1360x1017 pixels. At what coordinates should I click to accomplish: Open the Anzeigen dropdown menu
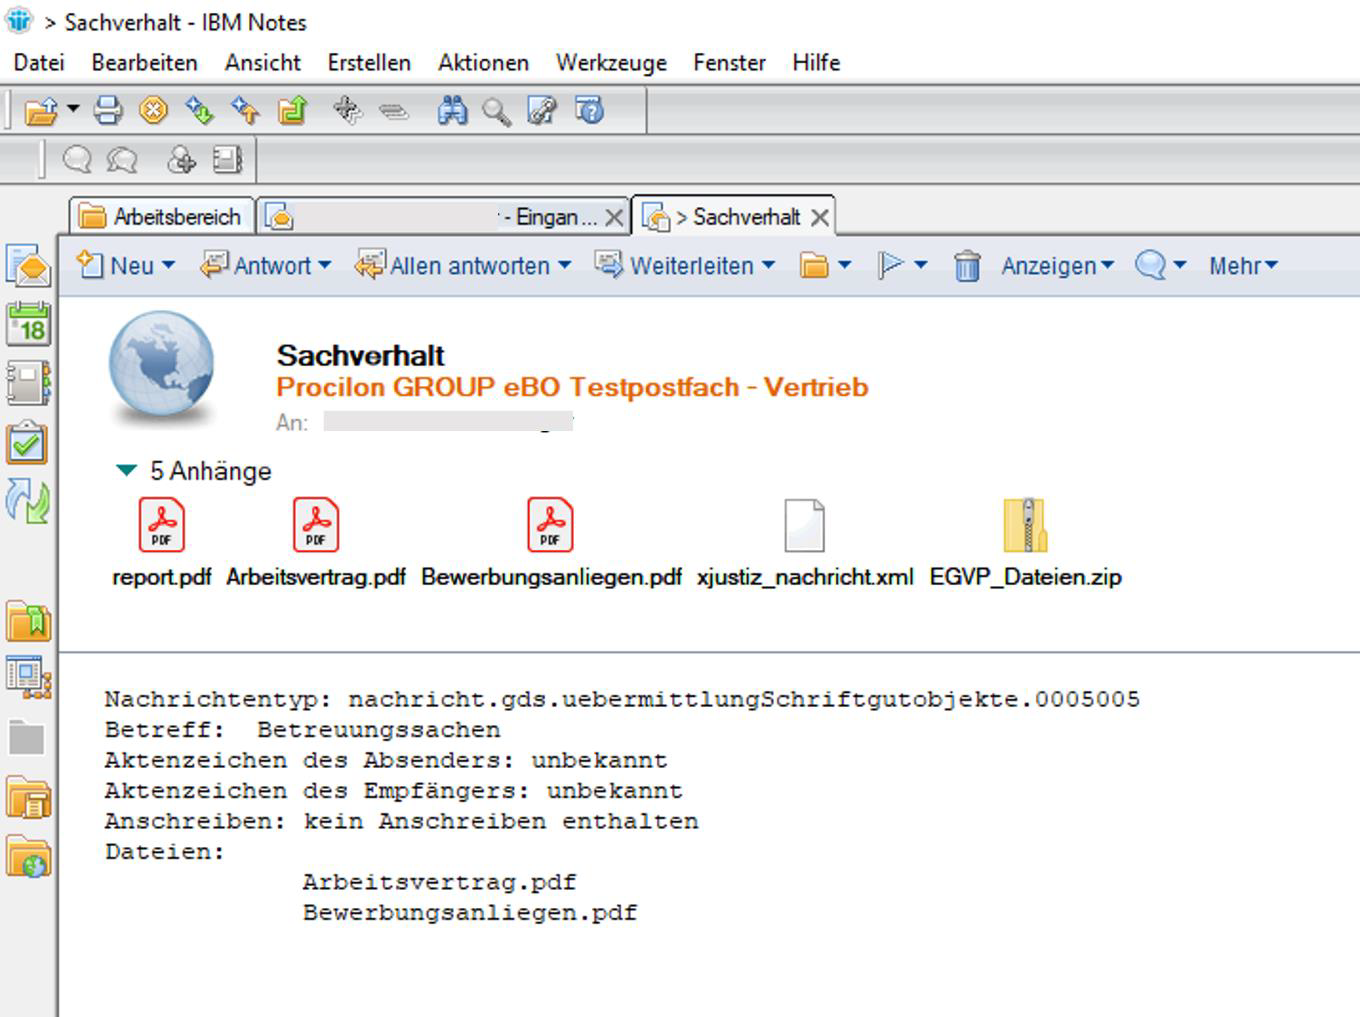[1057, 266]
